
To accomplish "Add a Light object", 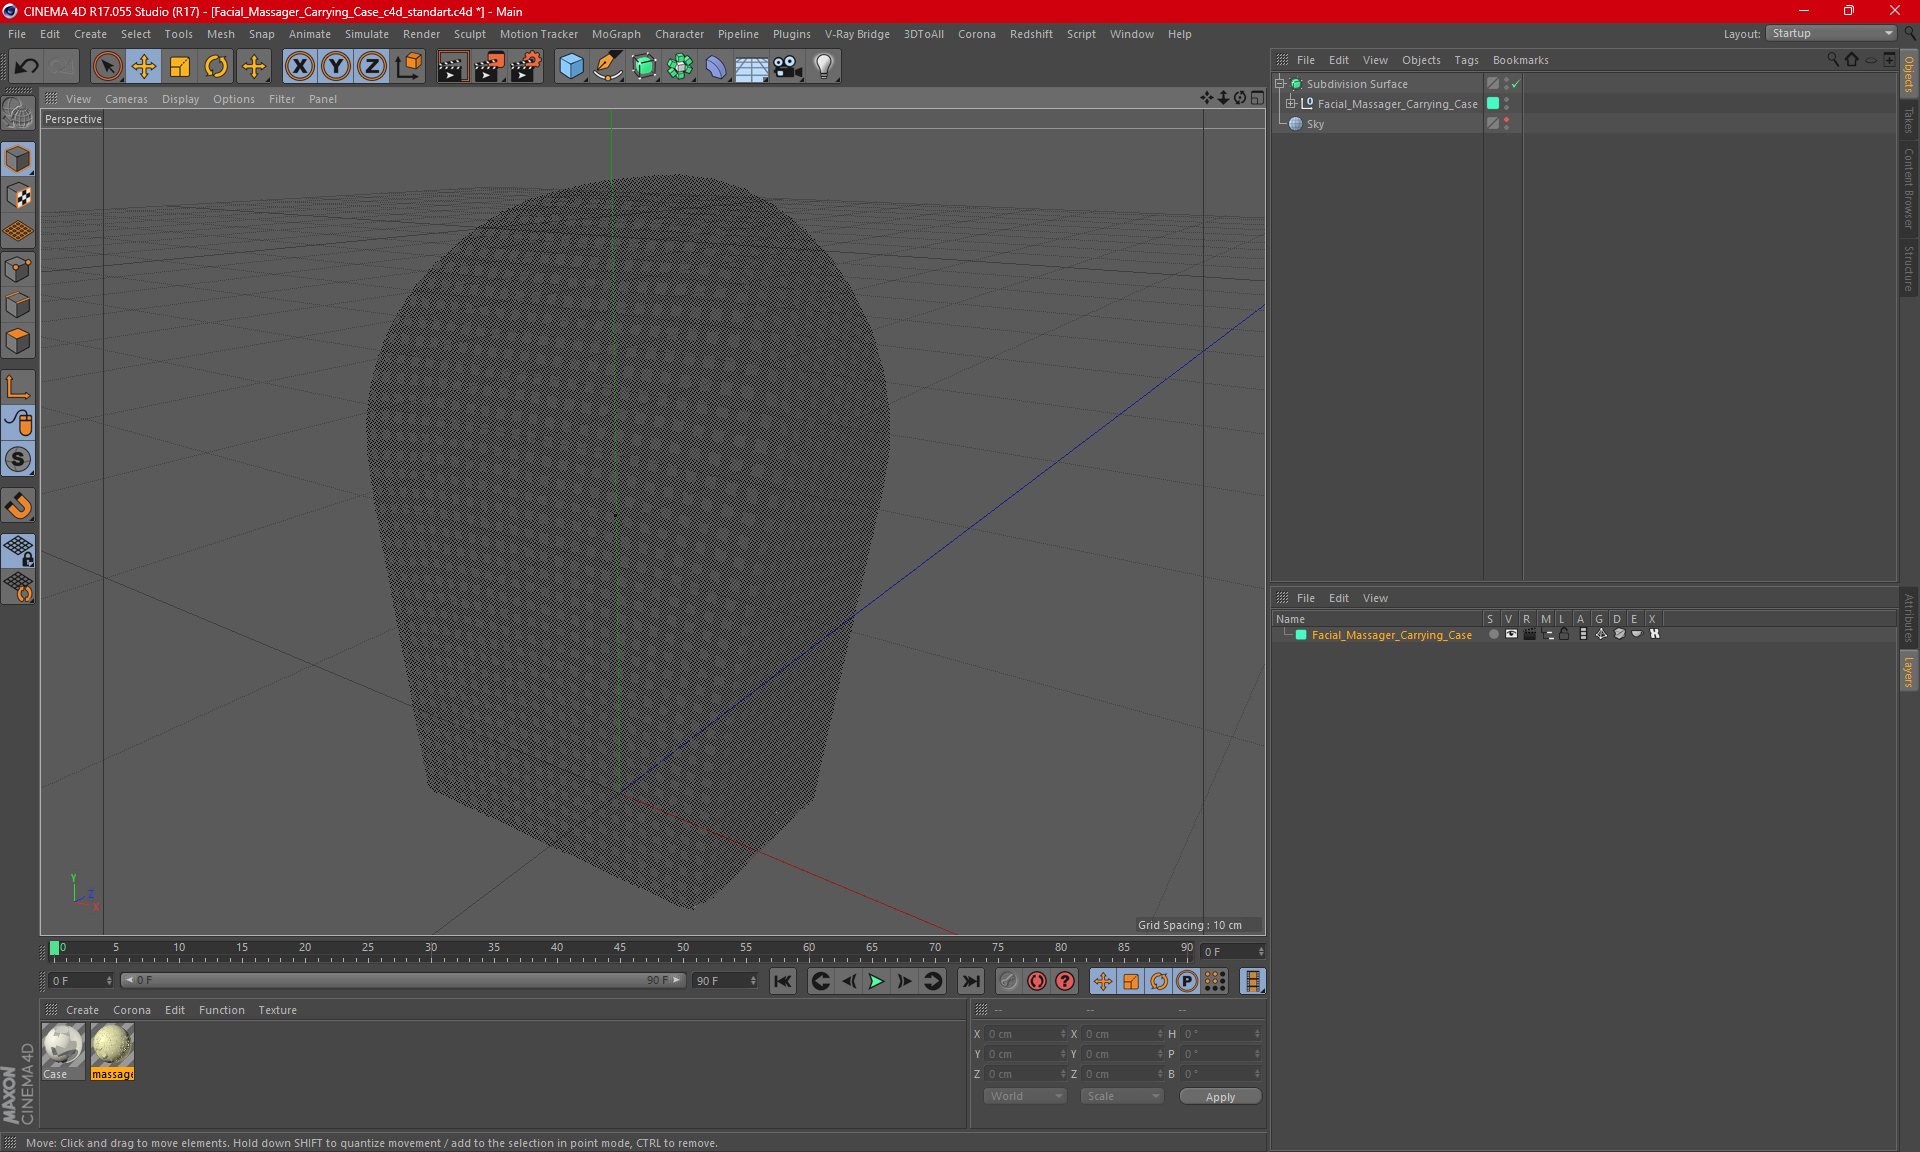I will pos(823,66).
